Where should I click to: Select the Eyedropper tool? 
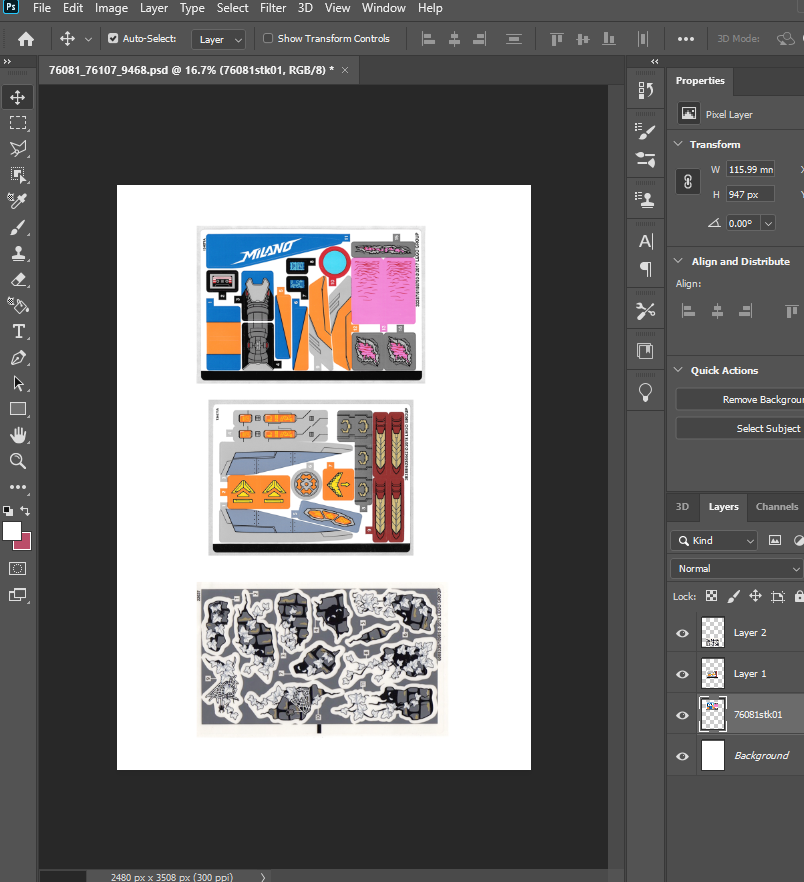point(17,201)
